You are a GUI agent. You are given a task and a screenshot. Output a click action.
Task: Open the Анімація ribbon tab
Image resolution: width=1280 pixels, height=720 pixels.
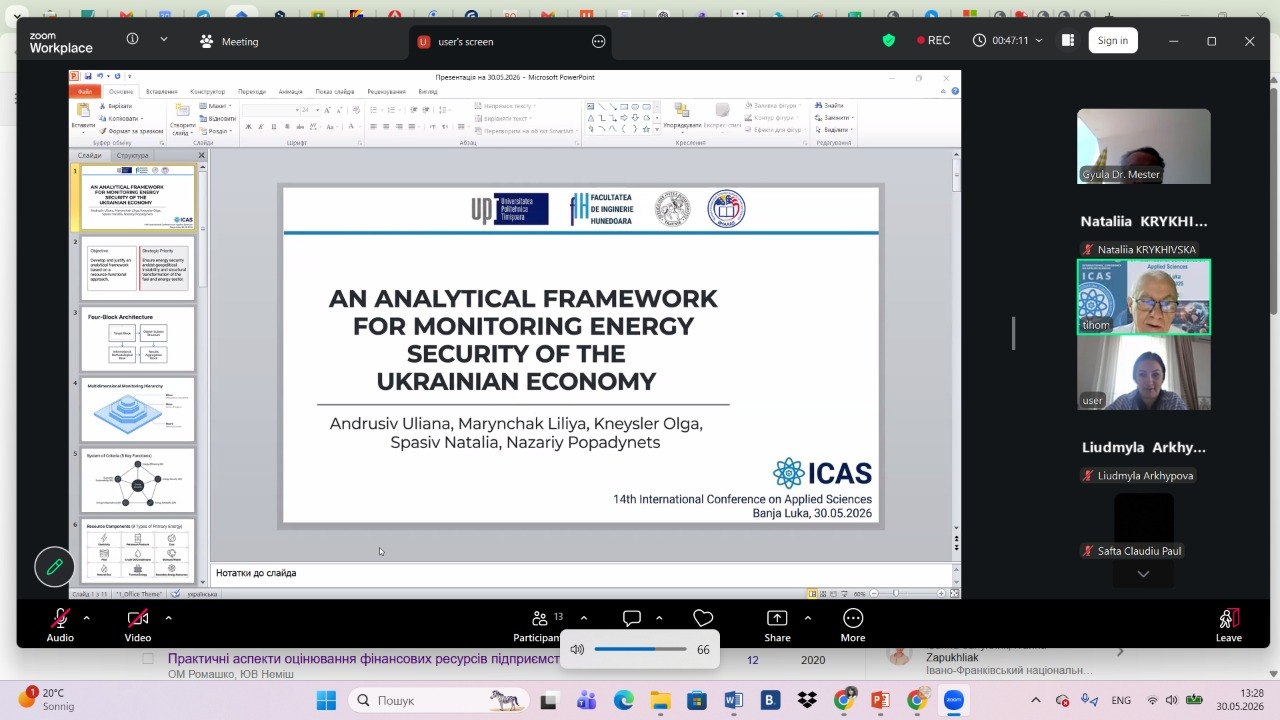[x=290, y=91]
